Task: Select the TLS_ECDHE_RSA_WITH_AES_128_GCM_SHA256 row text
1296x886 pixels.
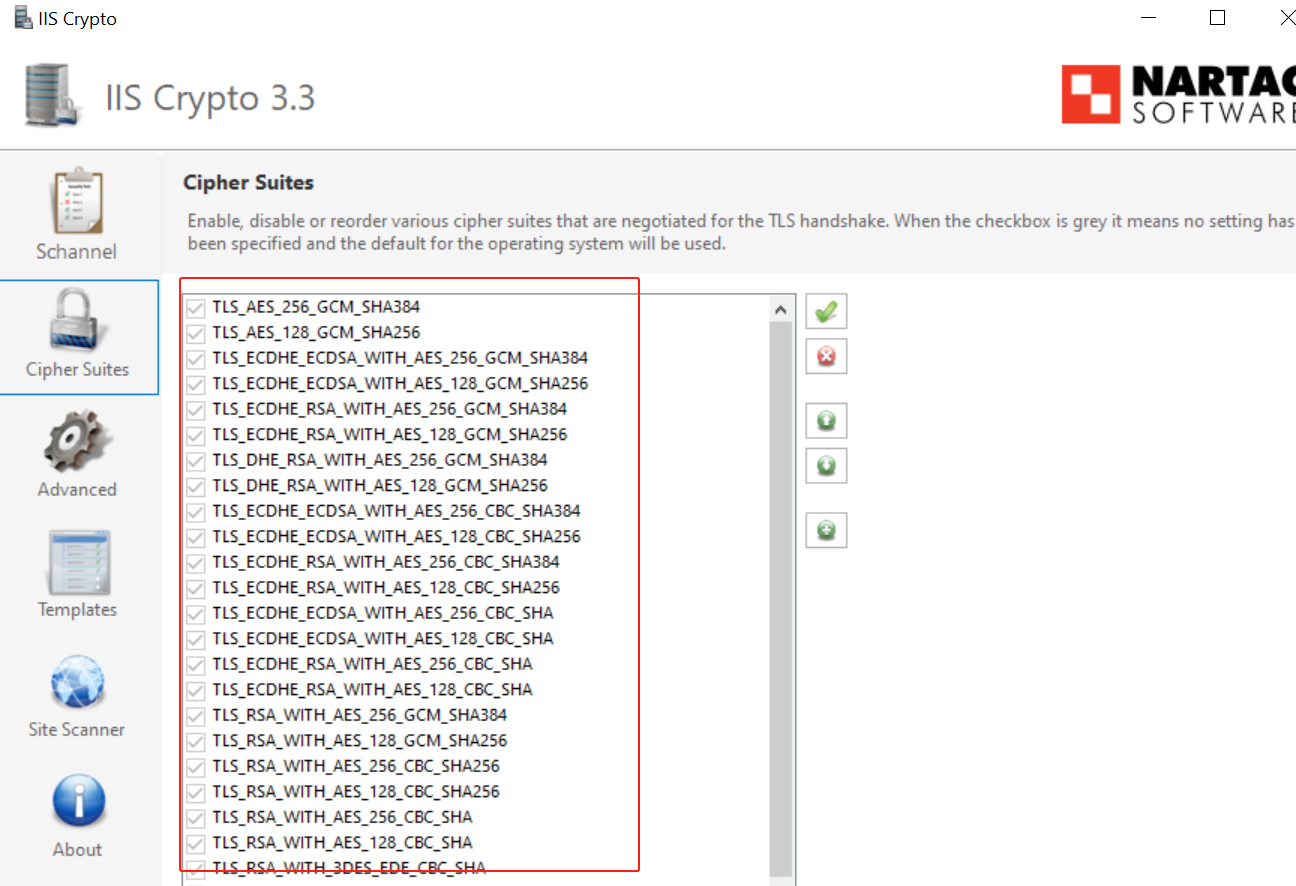Action: pos(389,434)
